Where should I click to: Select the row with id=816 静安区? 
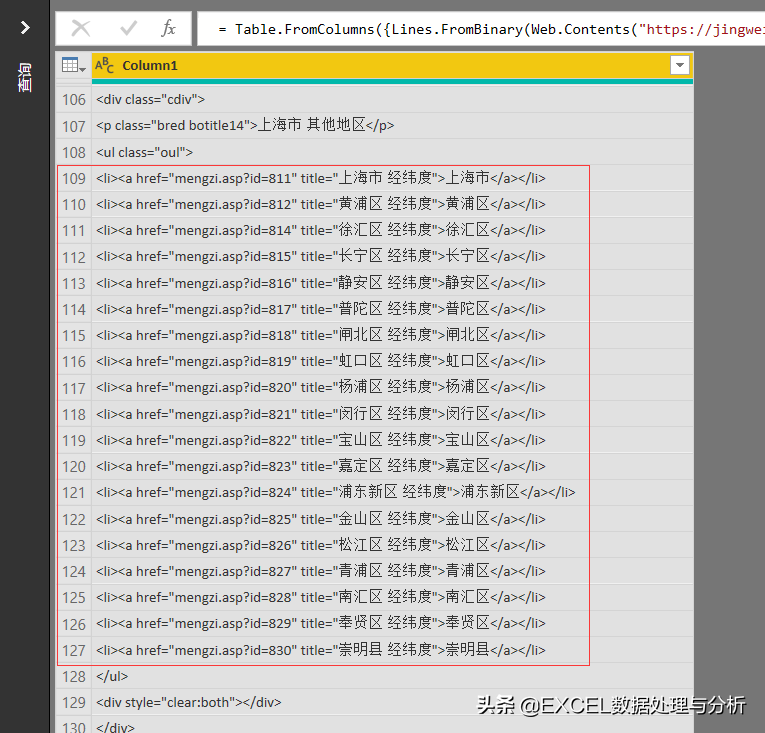click(392, 283)
